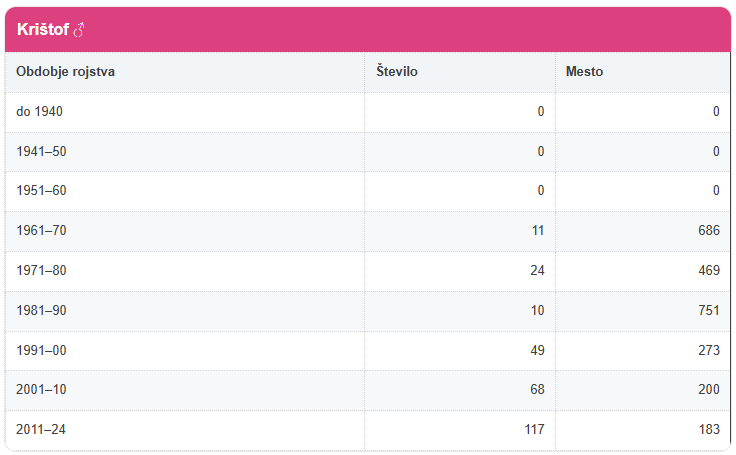Click the count value 117
736x455 pixels.
(533, 429)
